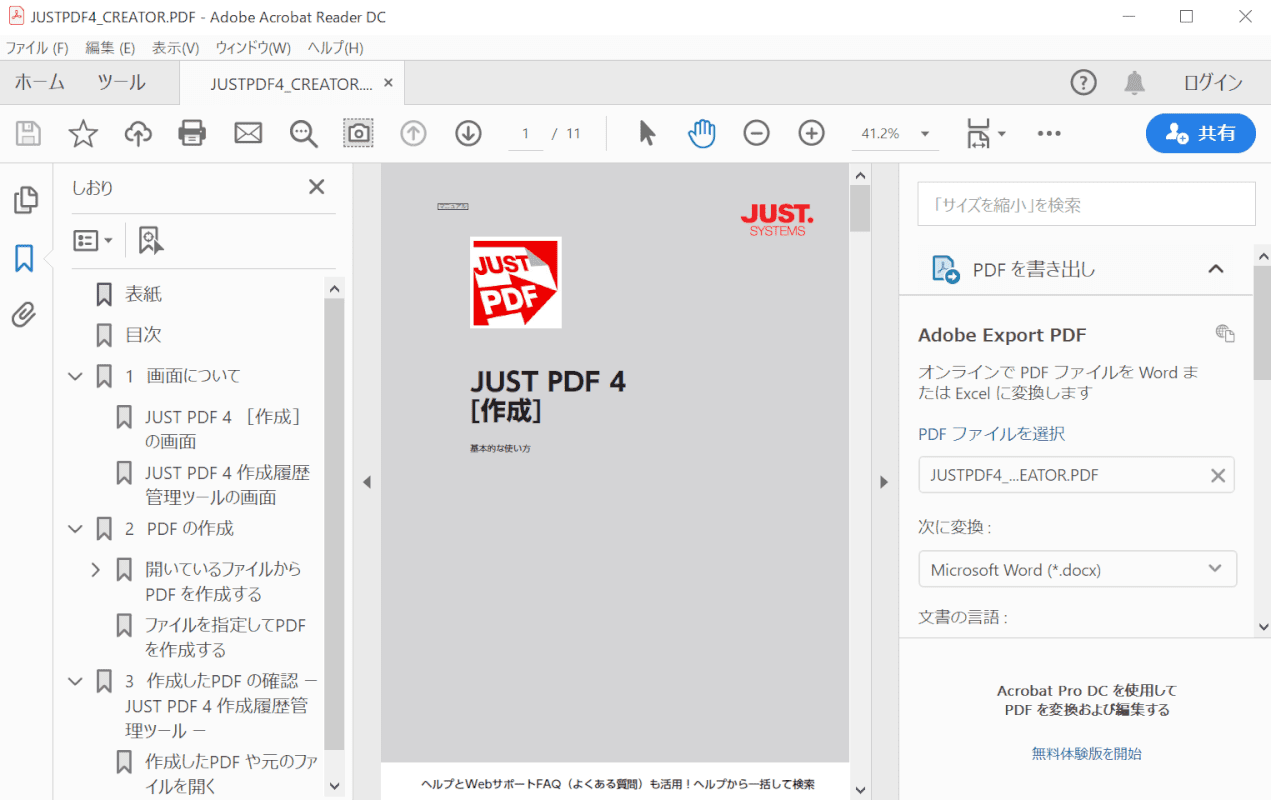Open bookmark options menu
Viewport: 1271px width, 800px height.
click(x=93, y=240)
